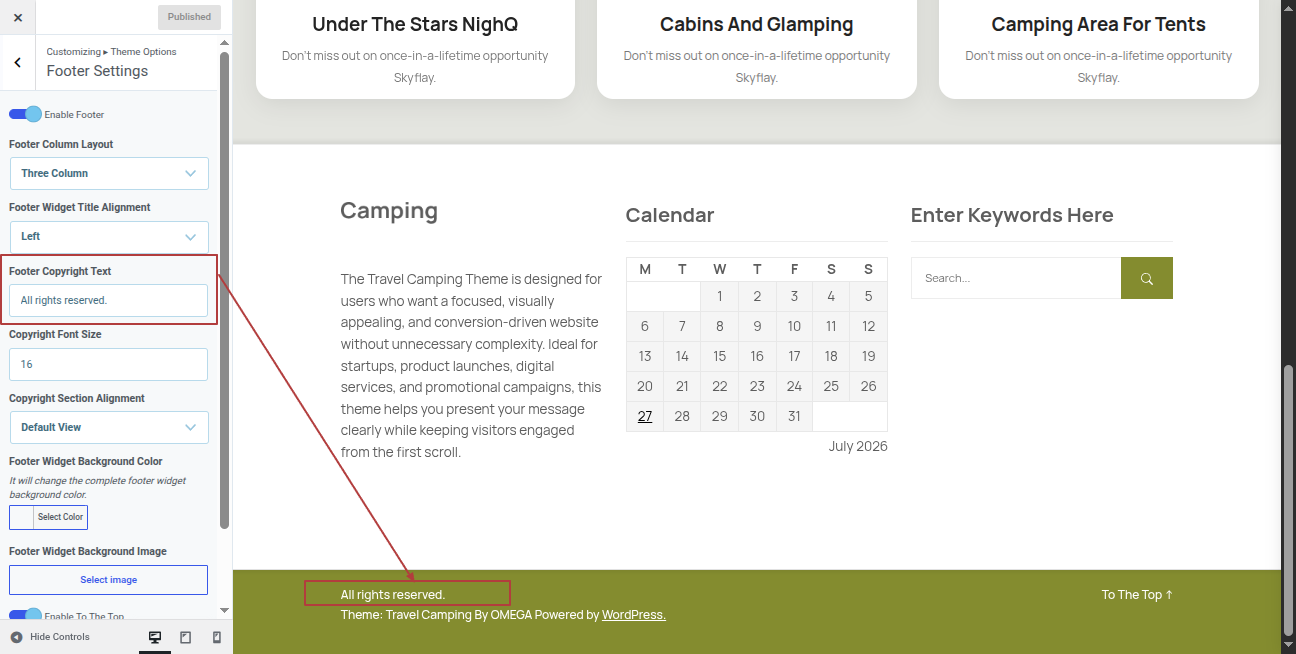Viewport: 1296px width, 654px height.
Task: Expand the Footer Widget Title Alignment dropdown
Action: [x=109, y=237]
